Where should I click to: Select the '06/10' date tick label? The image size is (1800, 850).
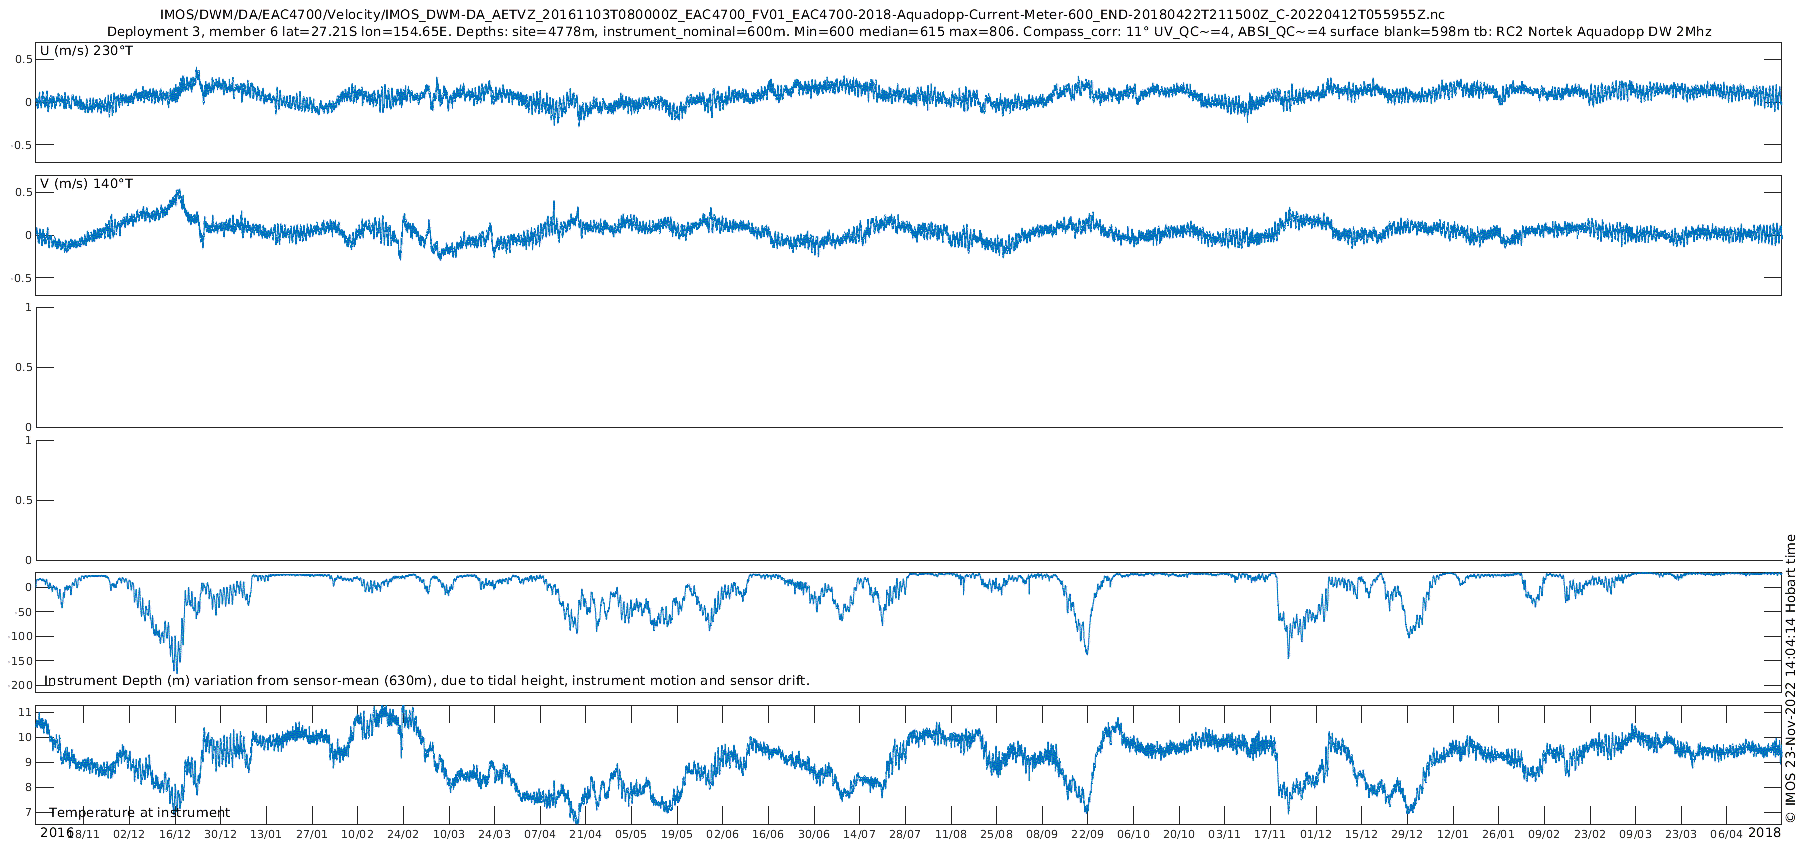pyautogui.click(x=1134, y=834)
